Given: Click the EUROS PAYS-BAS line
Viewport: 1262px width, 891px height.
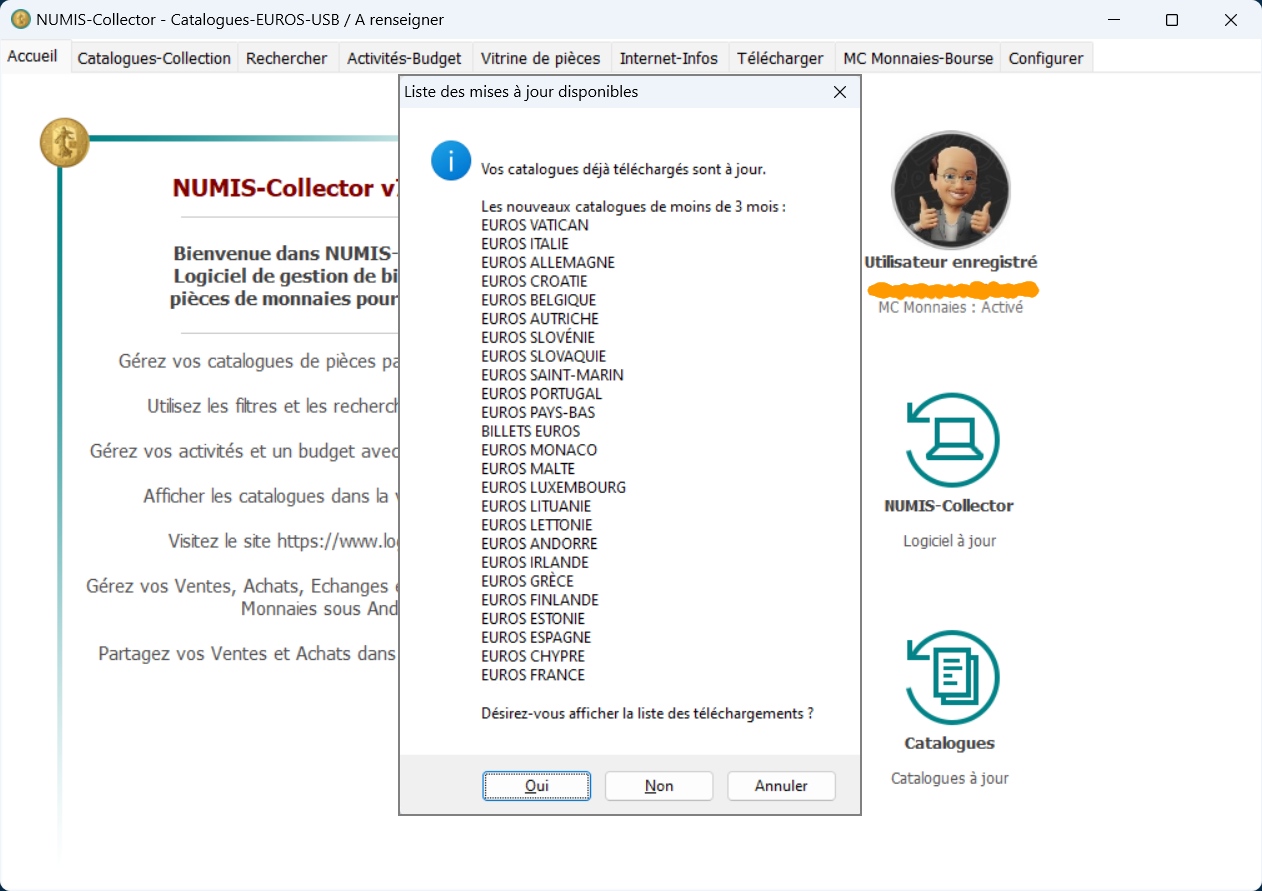Looking at the screenshot, I should point(538,413).
